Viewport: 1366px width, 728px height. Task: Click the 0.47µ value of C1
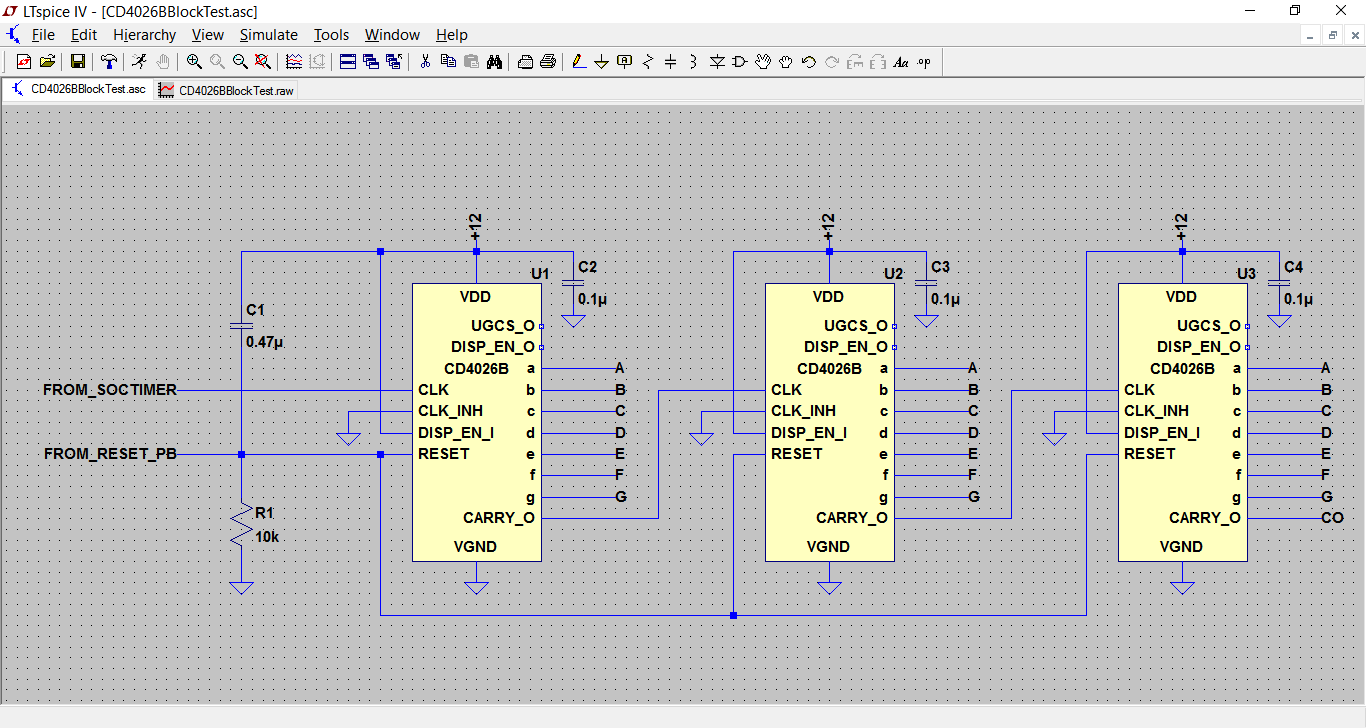265,342
